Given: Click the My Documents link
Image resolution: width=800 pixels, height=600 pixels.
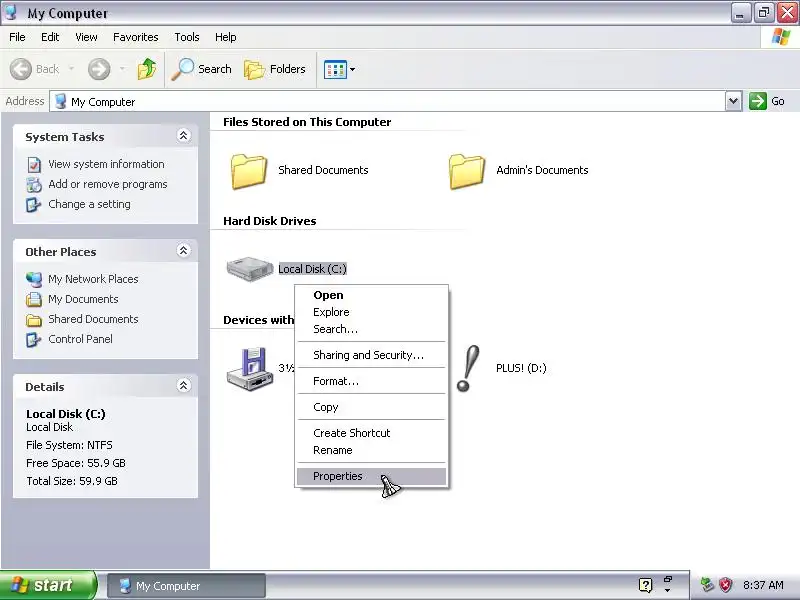Looking at the screenshot, I should [83, 299].
